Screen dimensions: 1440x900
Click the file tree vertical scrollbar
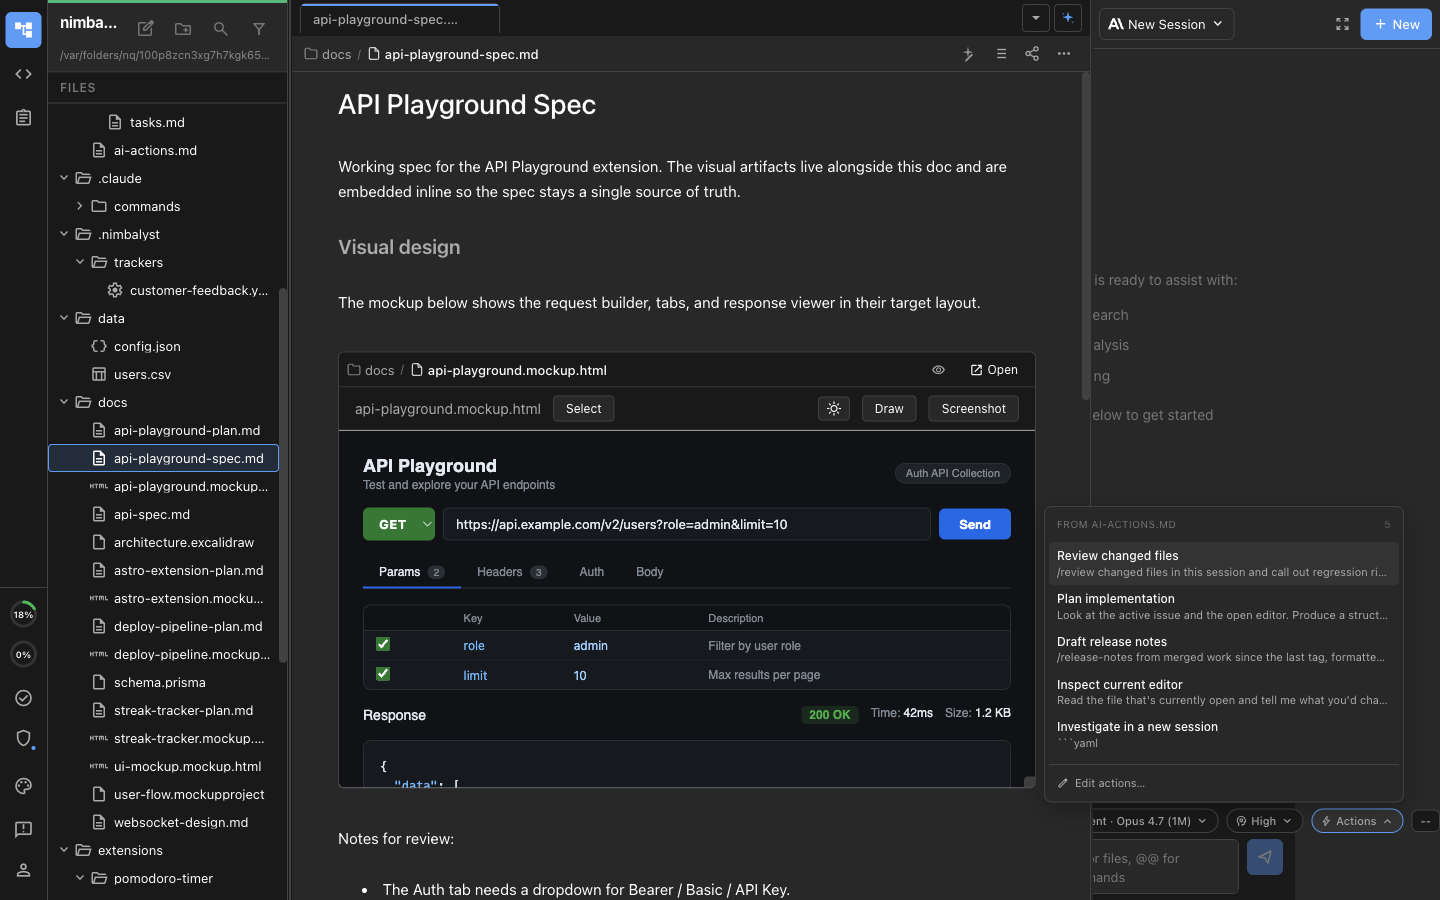pos(283,475)
